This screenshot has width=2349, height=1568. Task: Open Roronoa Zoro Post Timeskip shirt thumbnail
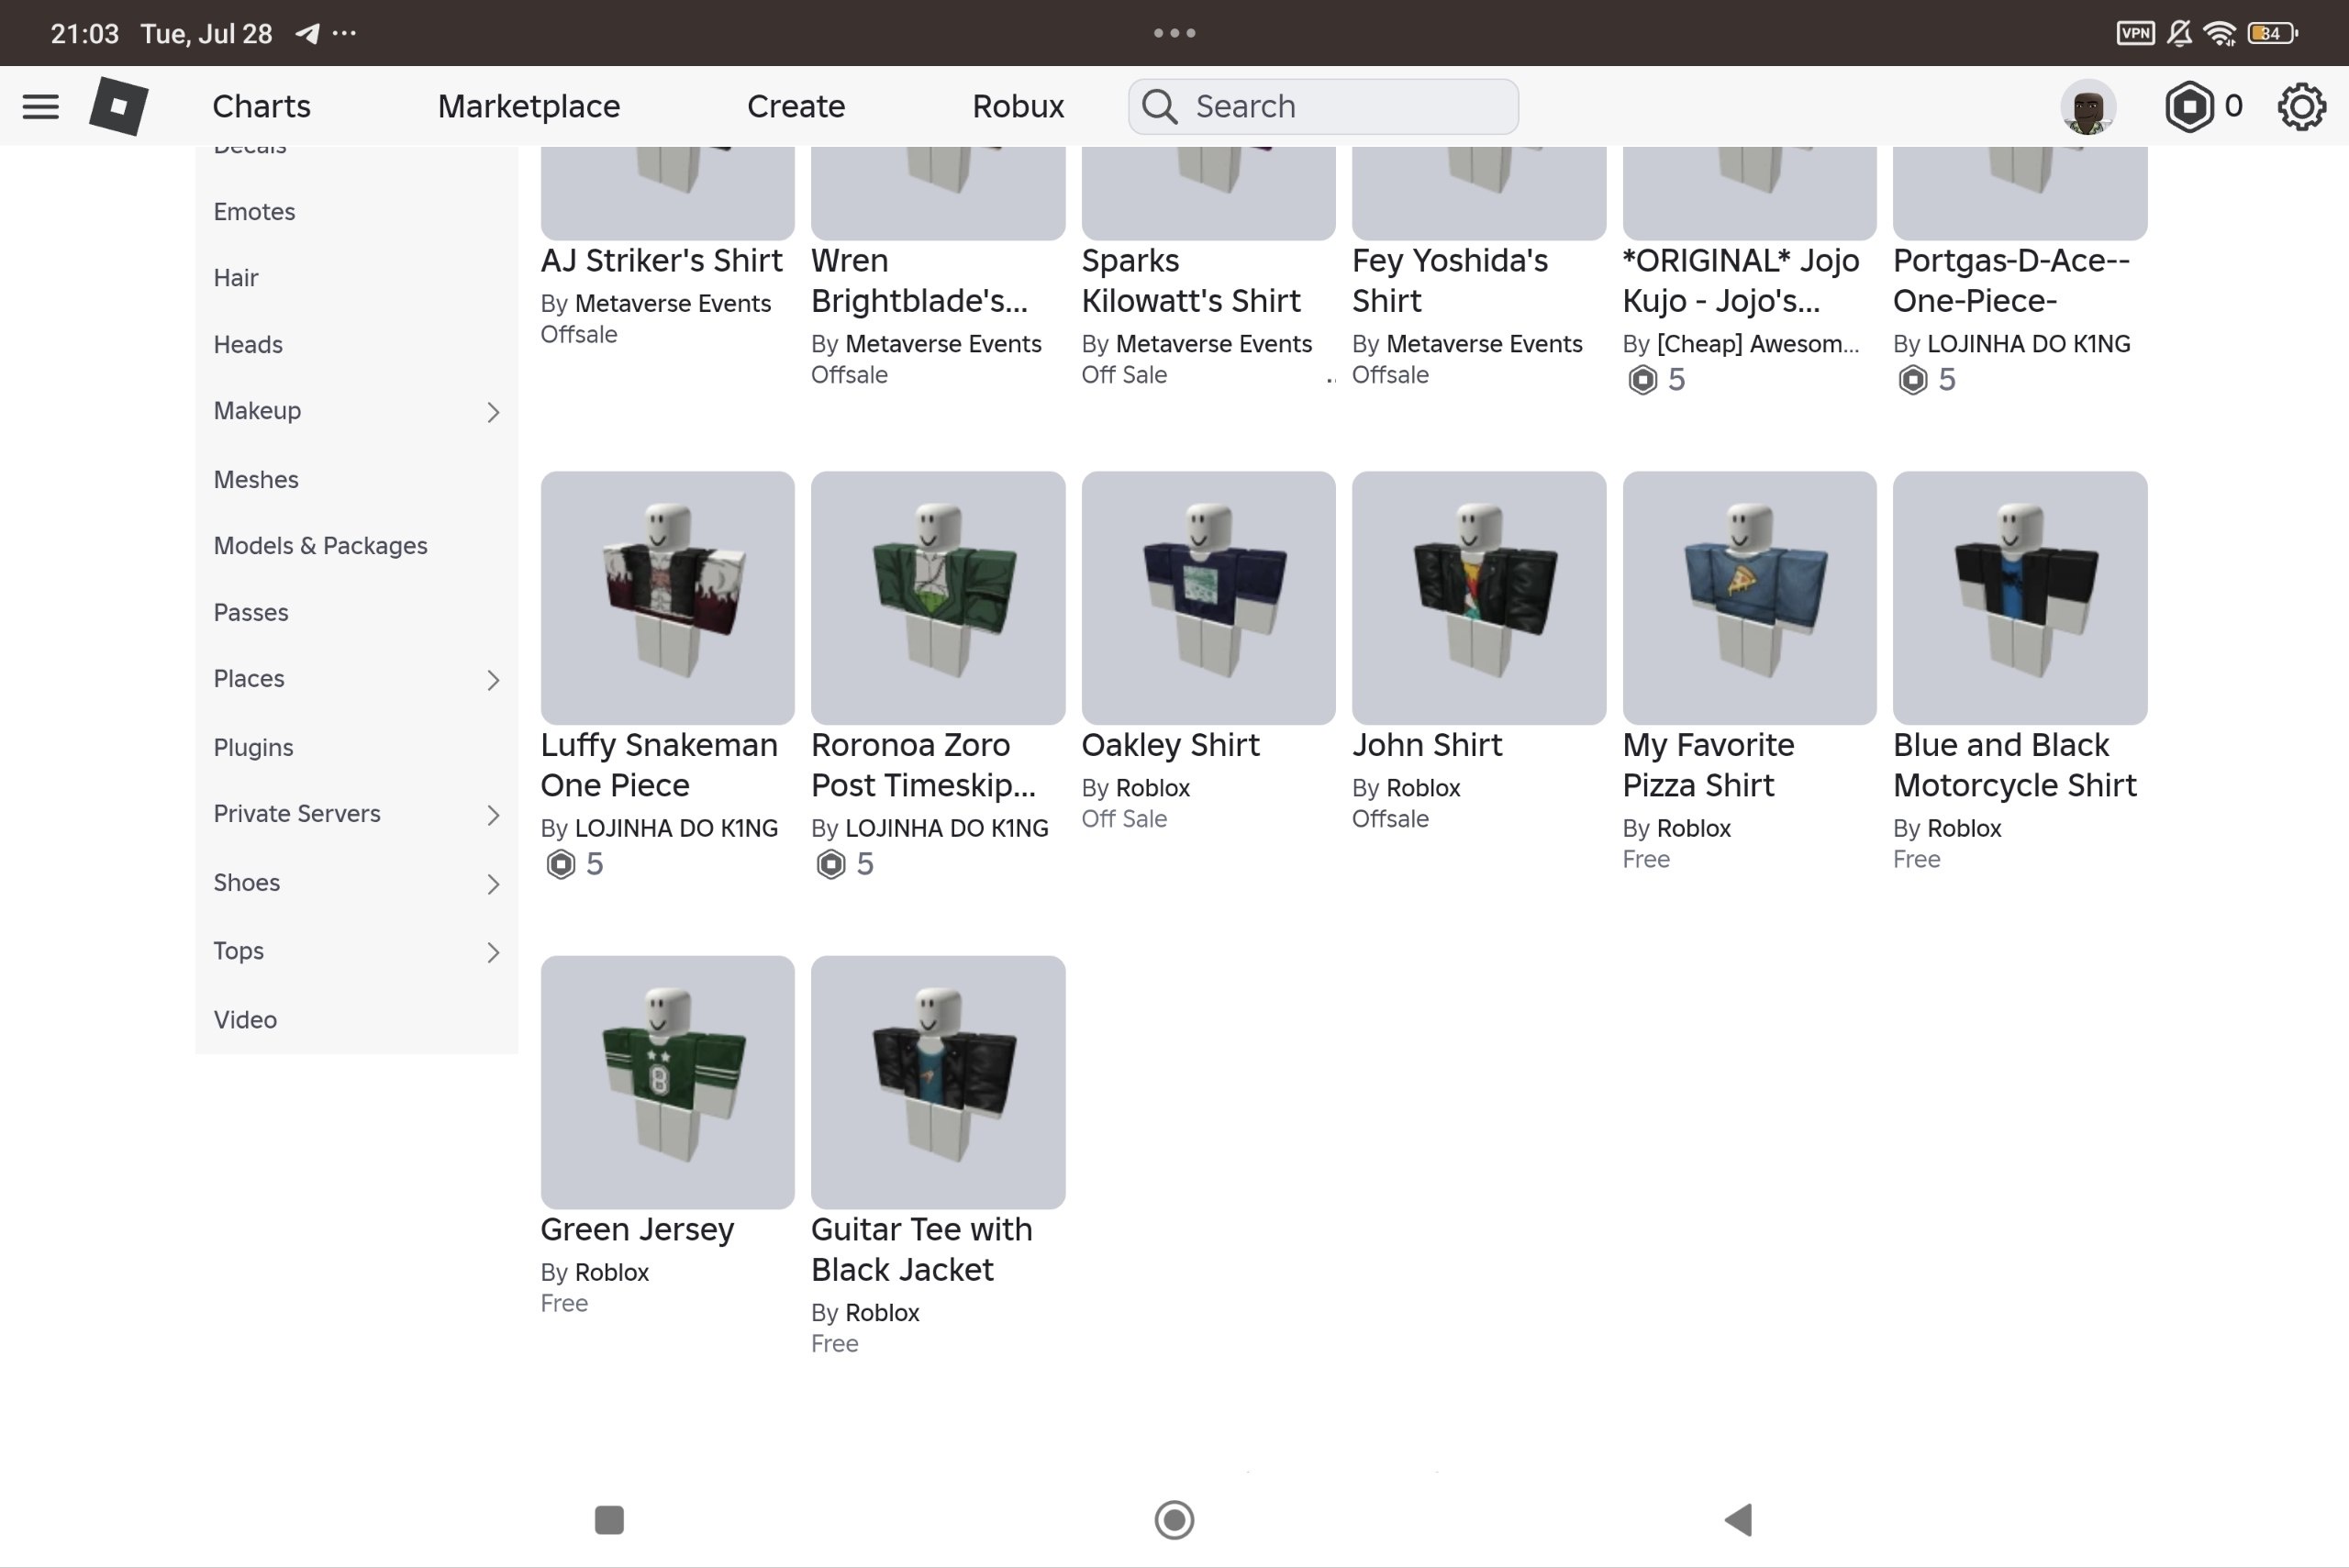938,598
